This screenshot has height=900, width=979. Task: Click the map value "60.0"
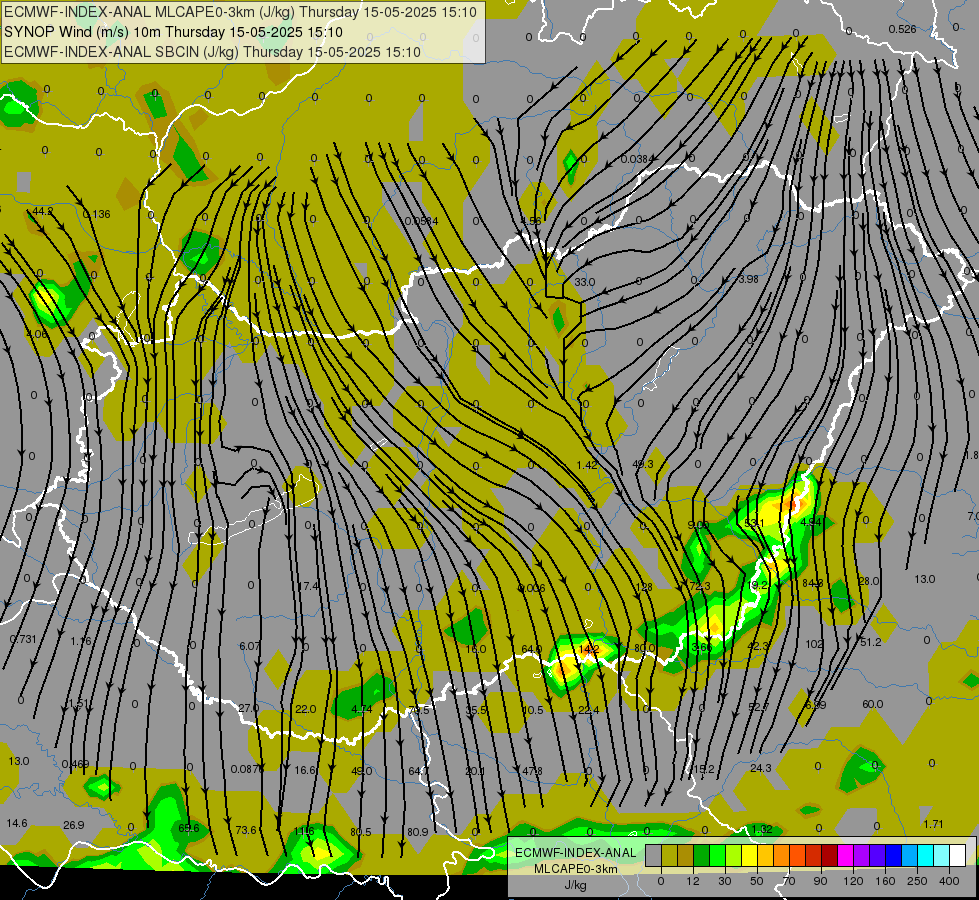pos(872,705)
